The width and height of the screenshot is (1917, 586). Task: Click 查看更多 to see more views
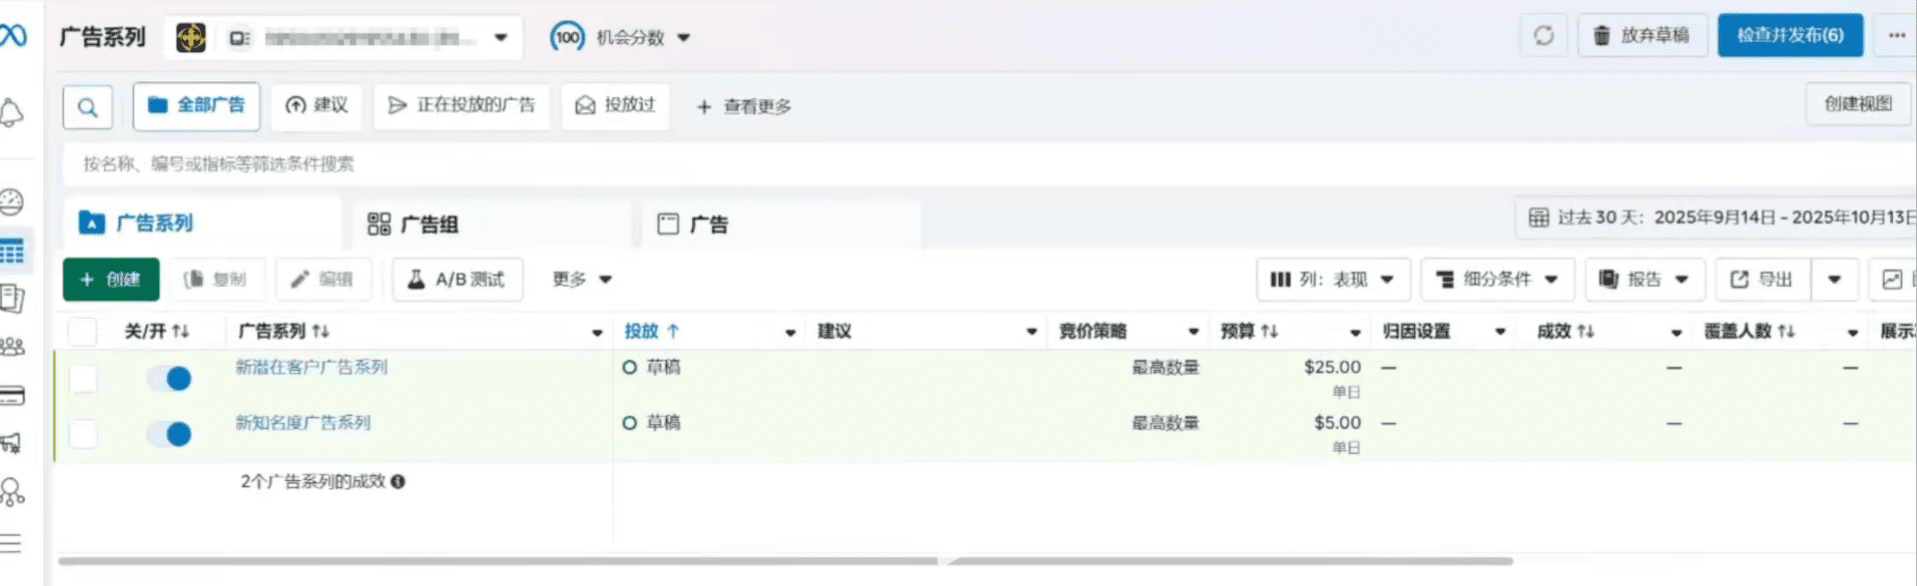click(x=744, y=107)
